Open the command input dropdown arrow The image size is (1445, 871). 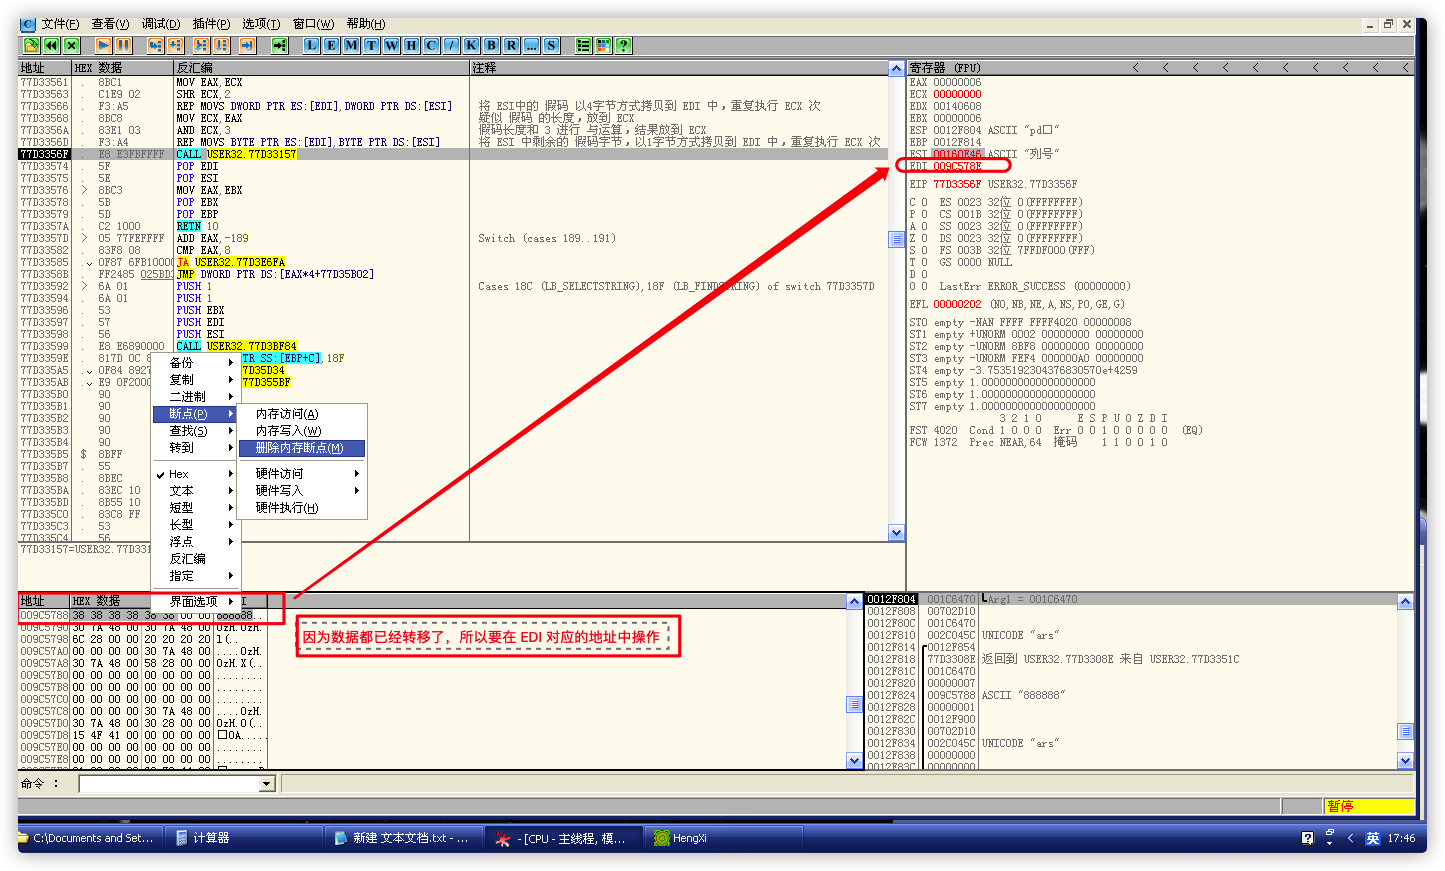point(267,784)
